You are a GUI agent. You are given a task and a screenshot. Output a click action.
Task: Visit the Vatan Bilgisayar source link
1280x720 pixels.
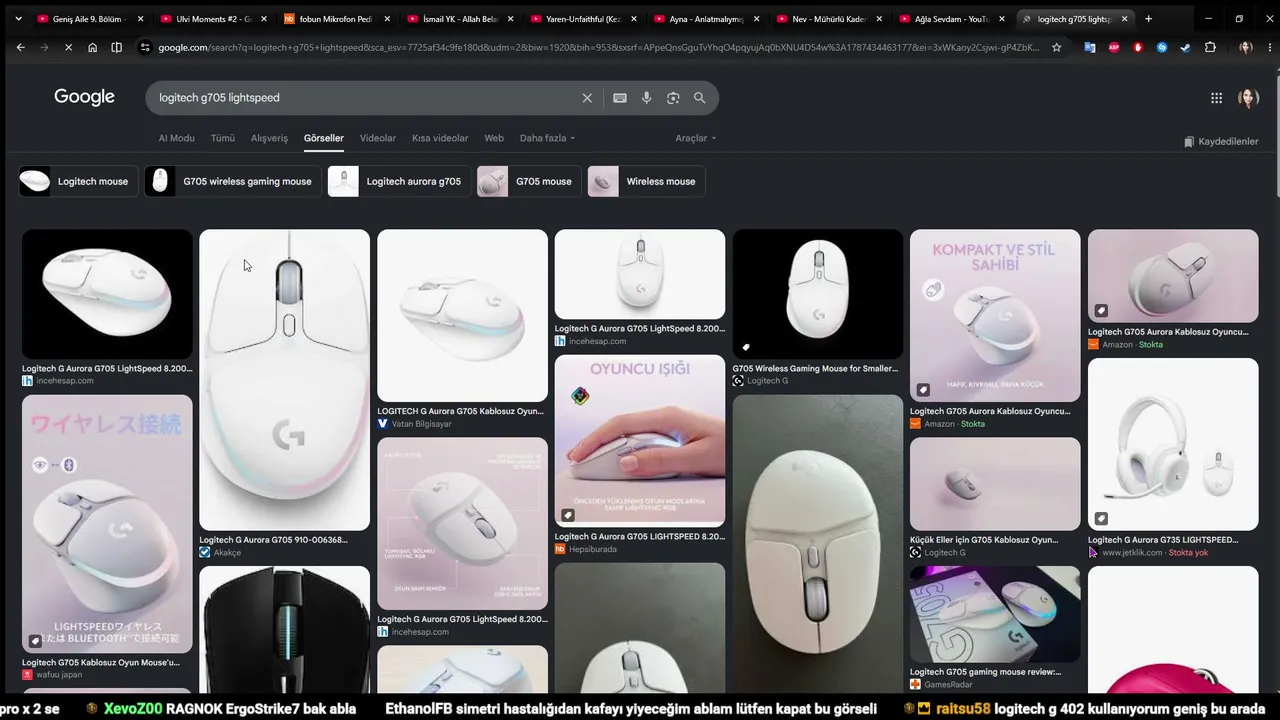(421, 424)
